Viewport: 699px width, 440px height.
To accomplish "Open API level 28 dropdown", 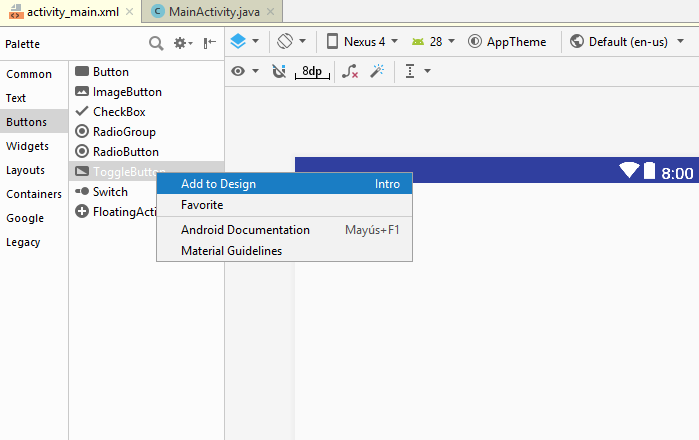I will coord(433,42).
